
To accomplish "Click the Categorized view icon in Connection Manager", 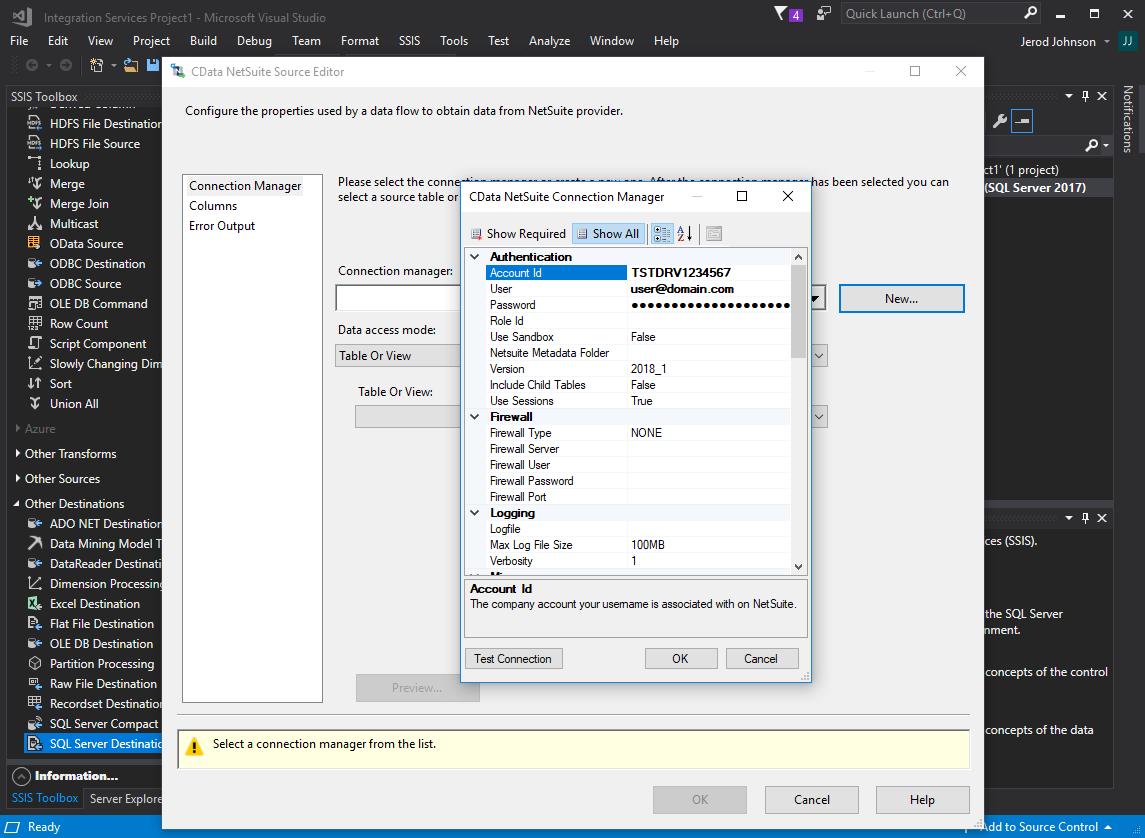I will (662, 234).
